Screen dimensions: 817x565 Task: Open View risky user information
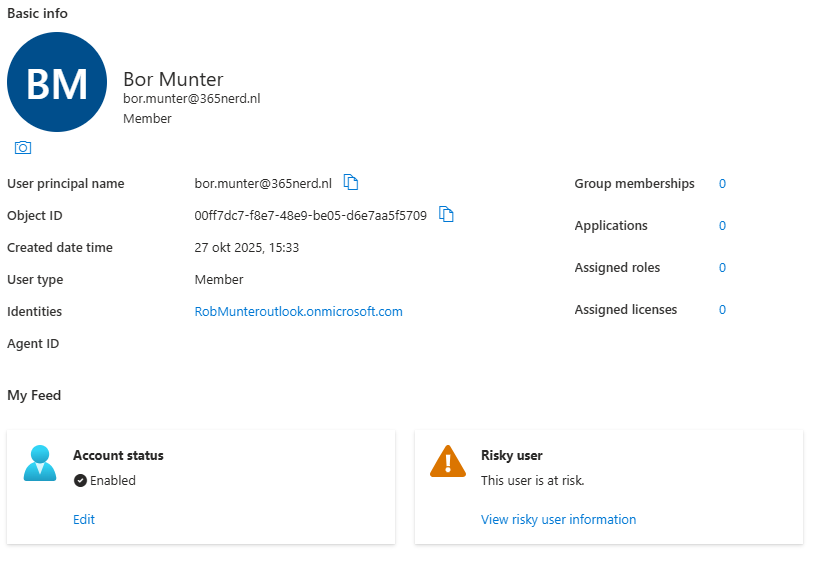click(x=558, y=520)
